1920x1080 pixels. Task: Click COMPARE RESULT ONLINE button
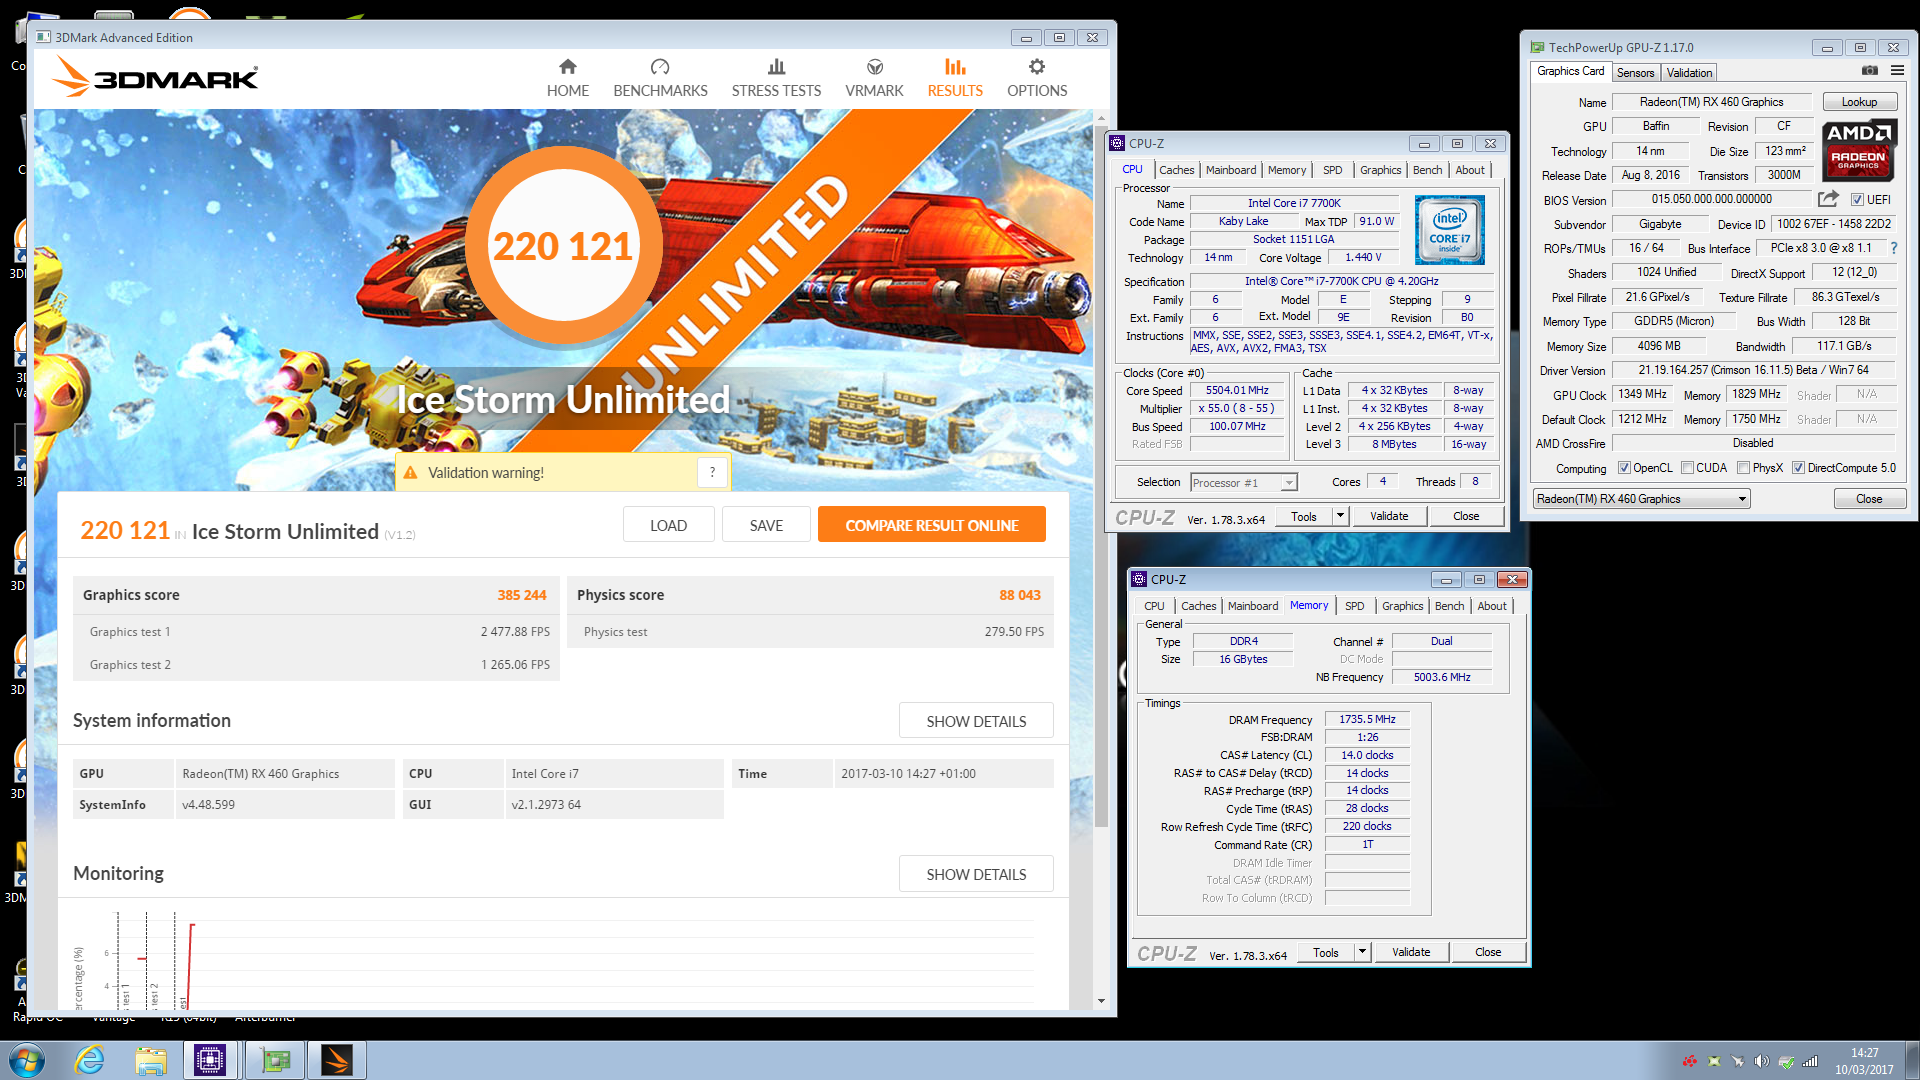point(931,525)
